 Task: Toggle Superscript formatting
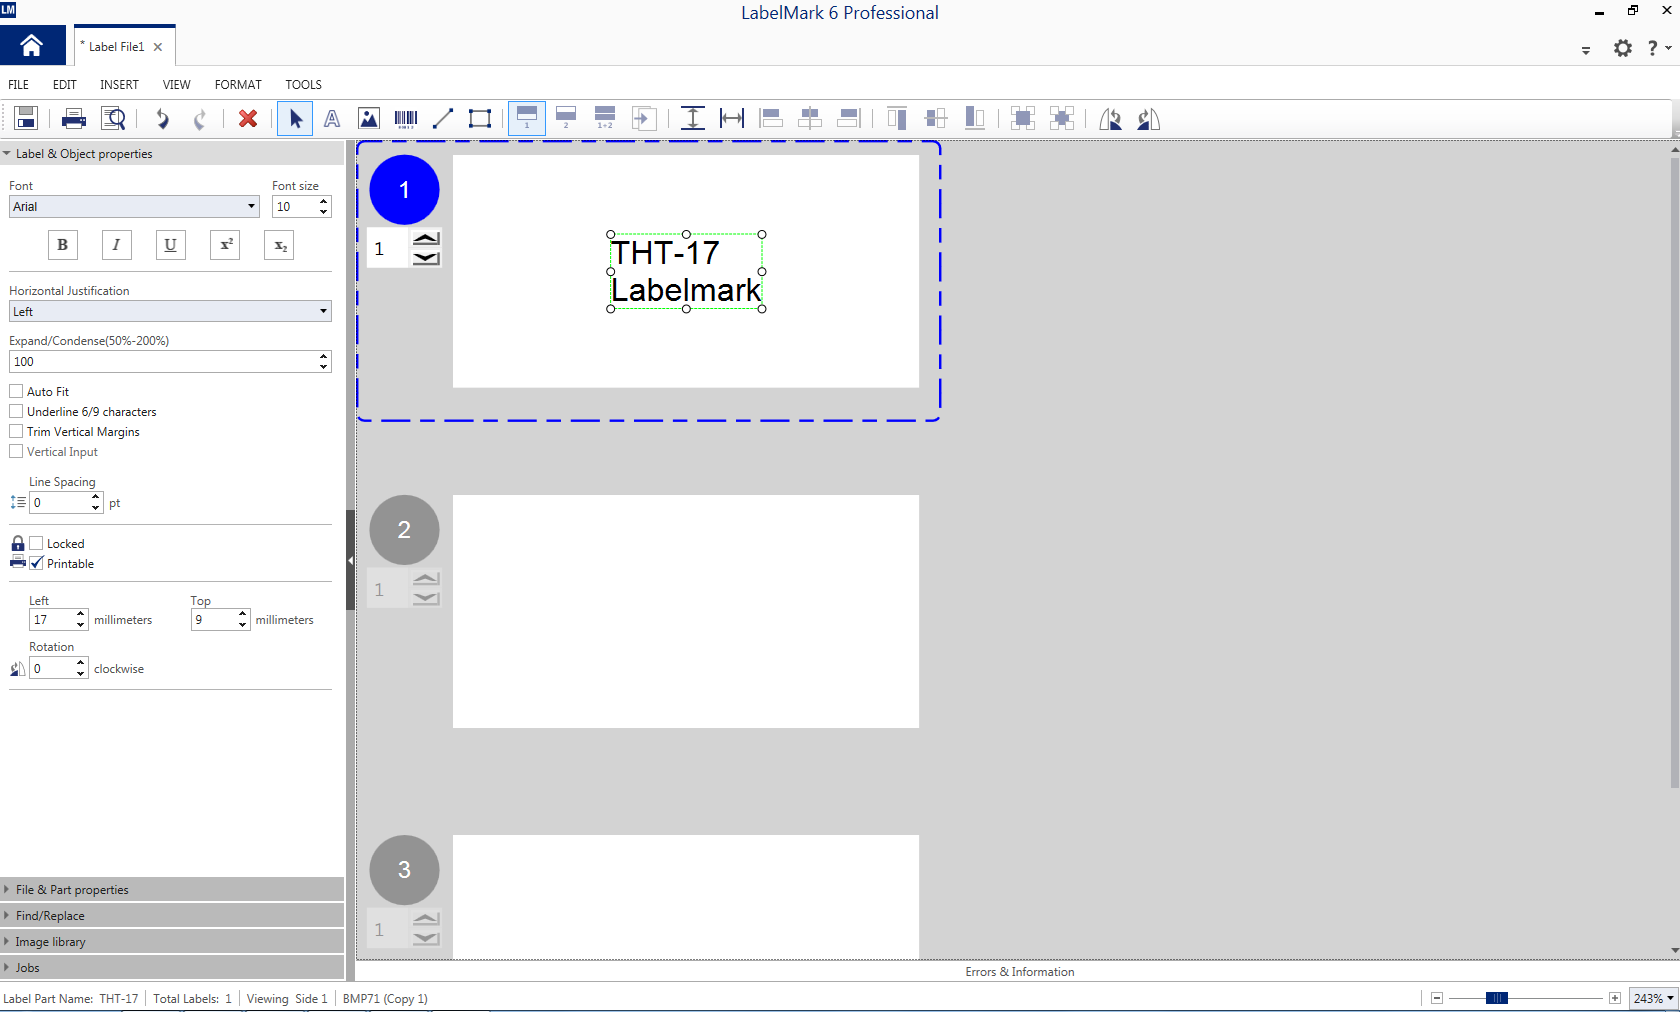click(x=225, y=245)
